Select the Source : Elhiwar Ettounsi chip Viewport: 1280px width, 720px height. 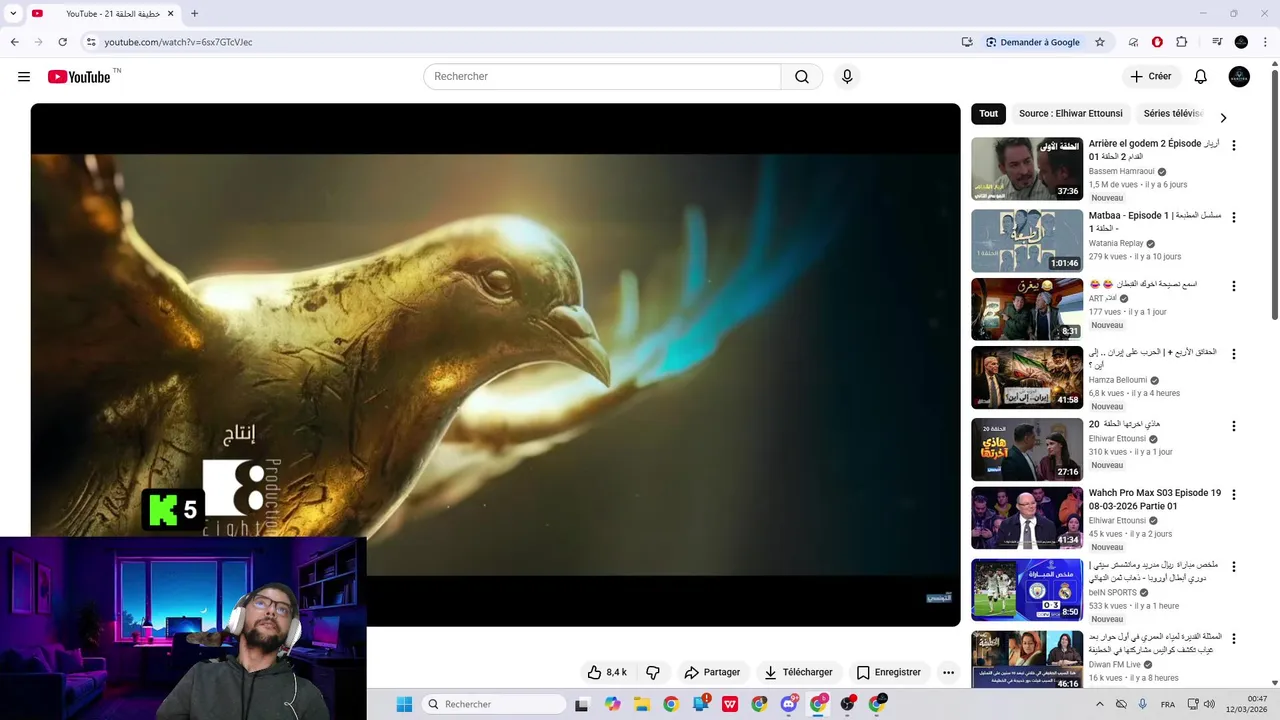click(x=1070, y=113)
